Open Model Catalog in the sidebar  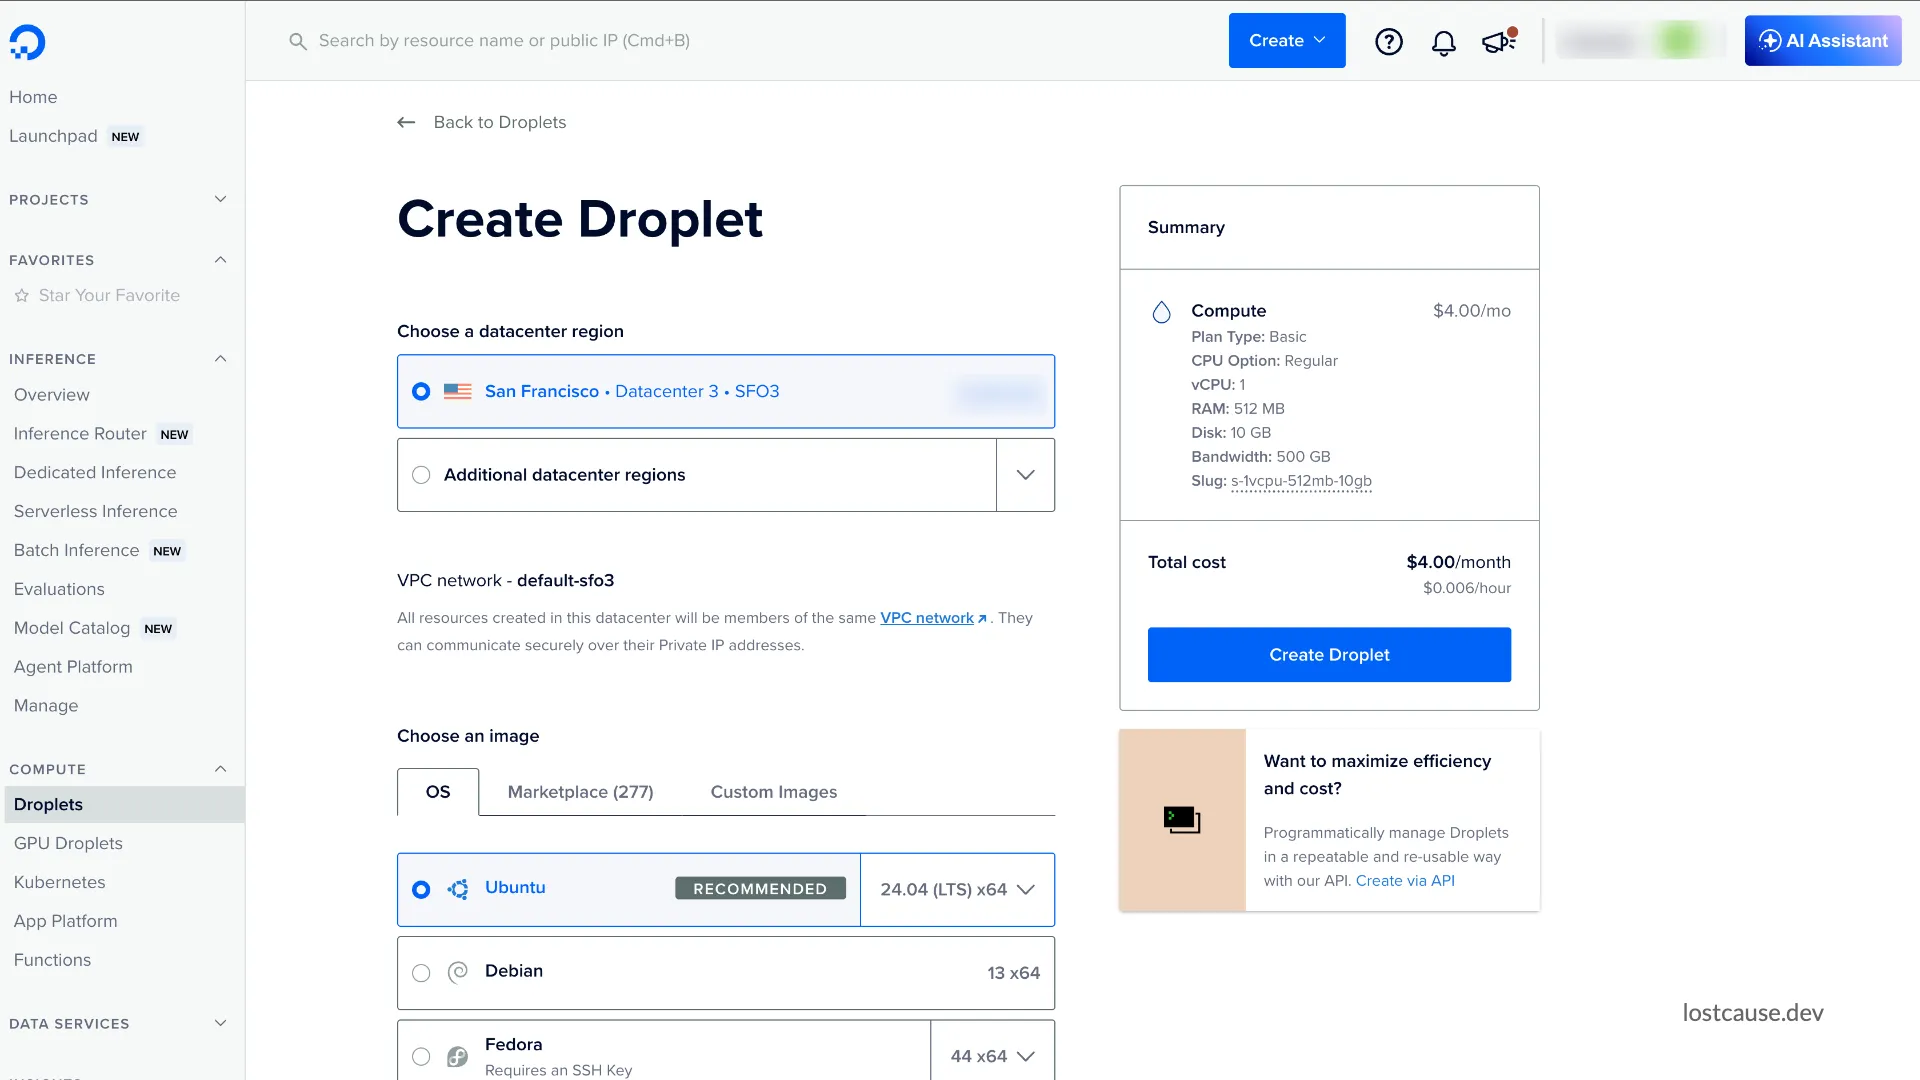(72, 628)
